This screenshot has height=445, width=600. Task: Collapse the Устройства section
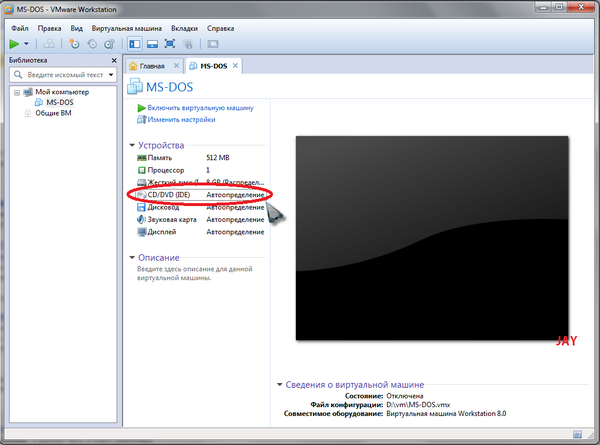(x=132, y=145)
